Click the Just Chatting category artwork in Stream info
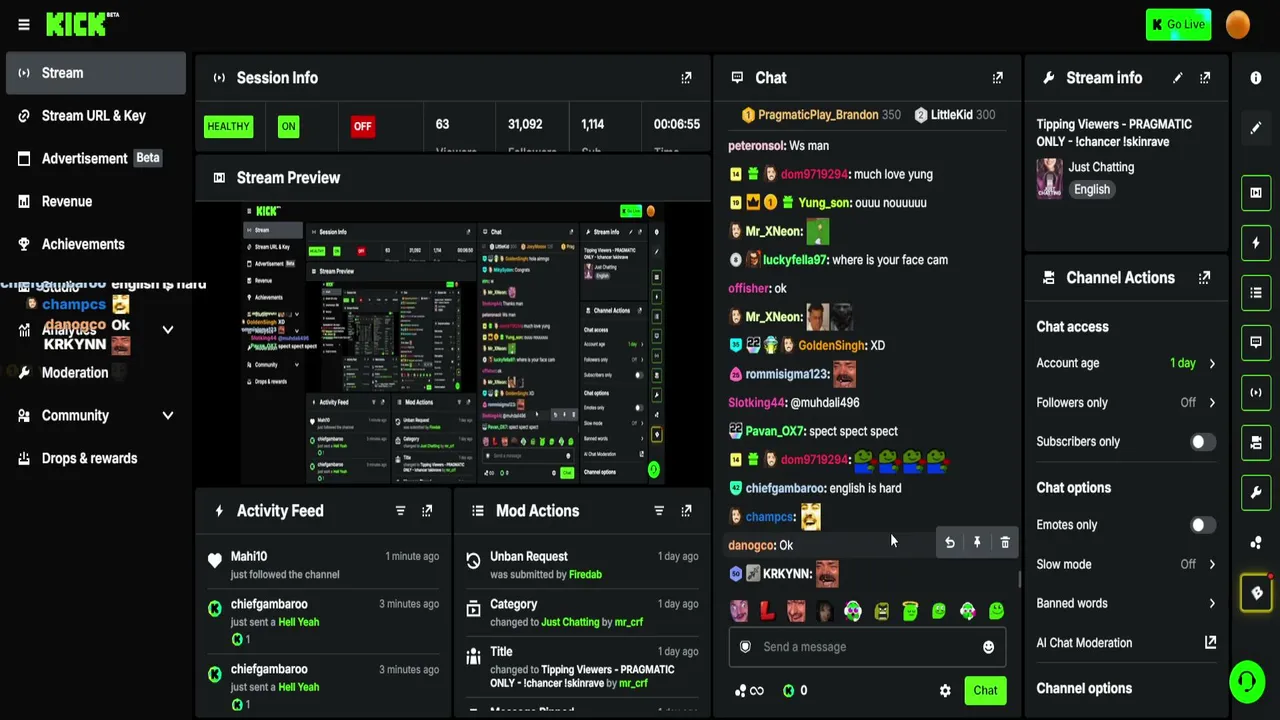The image size is (1280, 720). coord(1049,179)
